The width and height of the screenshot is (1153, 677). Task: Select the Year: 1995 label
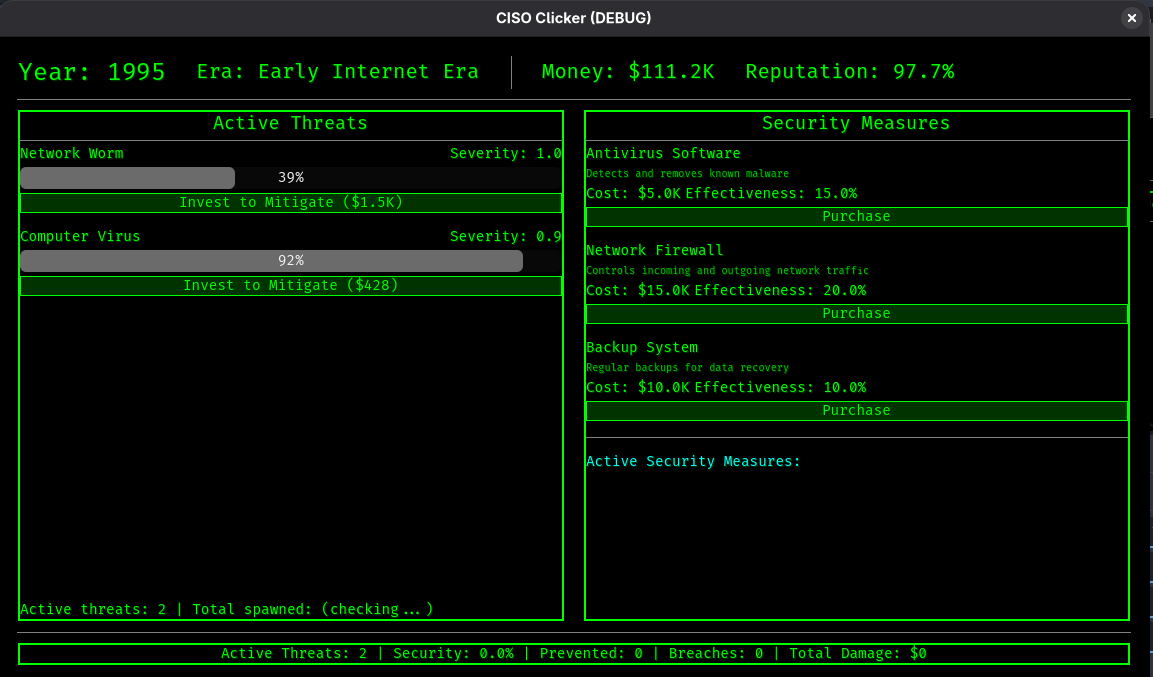coord(92,72)
